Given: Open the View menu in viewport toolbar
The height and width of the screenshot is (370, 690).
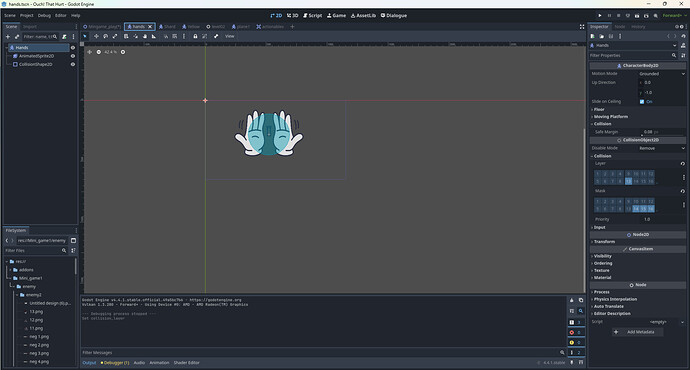Looking at the screenshot, I should pyautogui.click(x=230, y=37).
